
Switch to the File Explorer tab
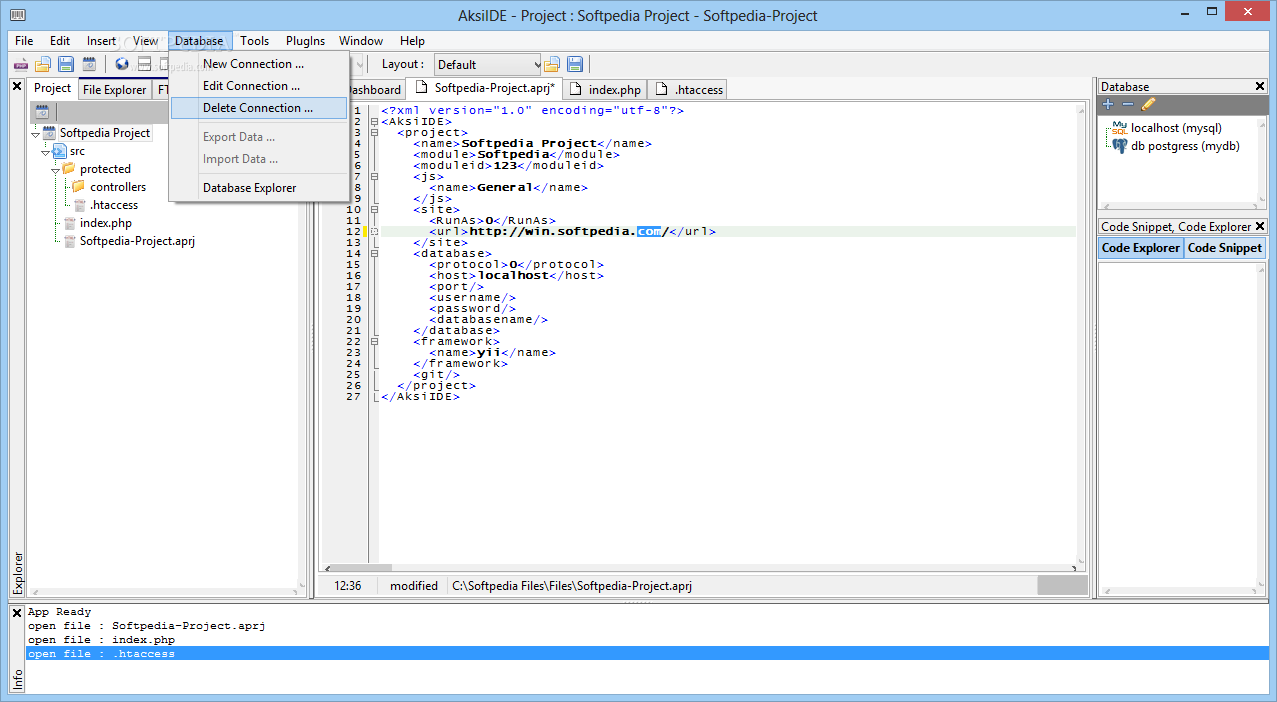pyautogui.click(x=114, y=90)
